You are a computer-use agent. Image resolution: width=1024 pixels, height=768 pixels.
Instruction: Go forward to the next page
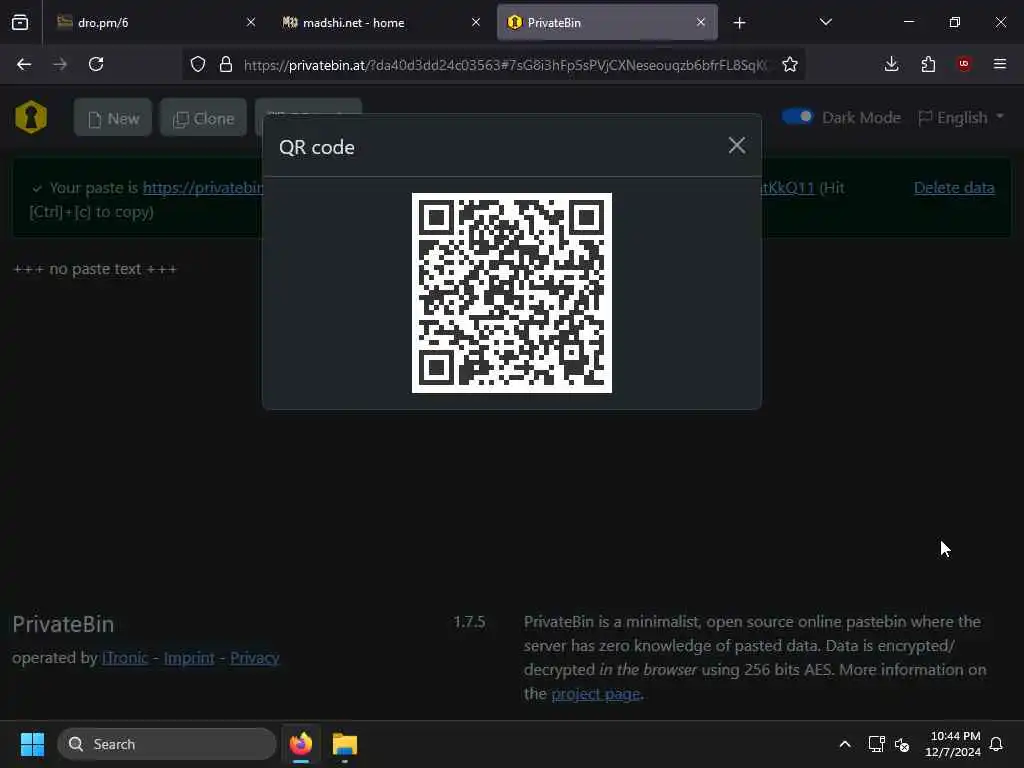(60, 64)
